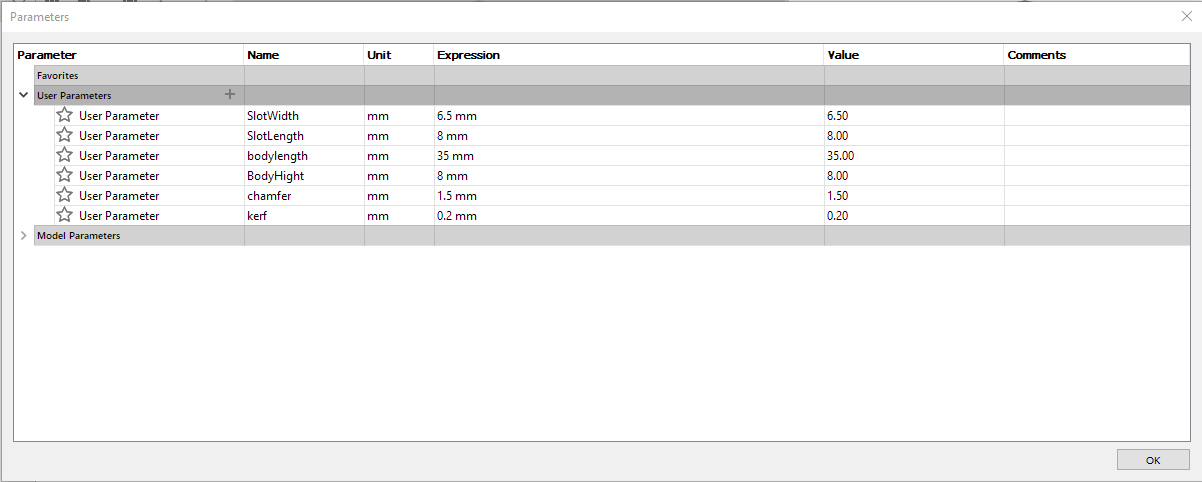Click the Comments column header
This screenshot has height=482, width=1202.
click(1097, 55)
